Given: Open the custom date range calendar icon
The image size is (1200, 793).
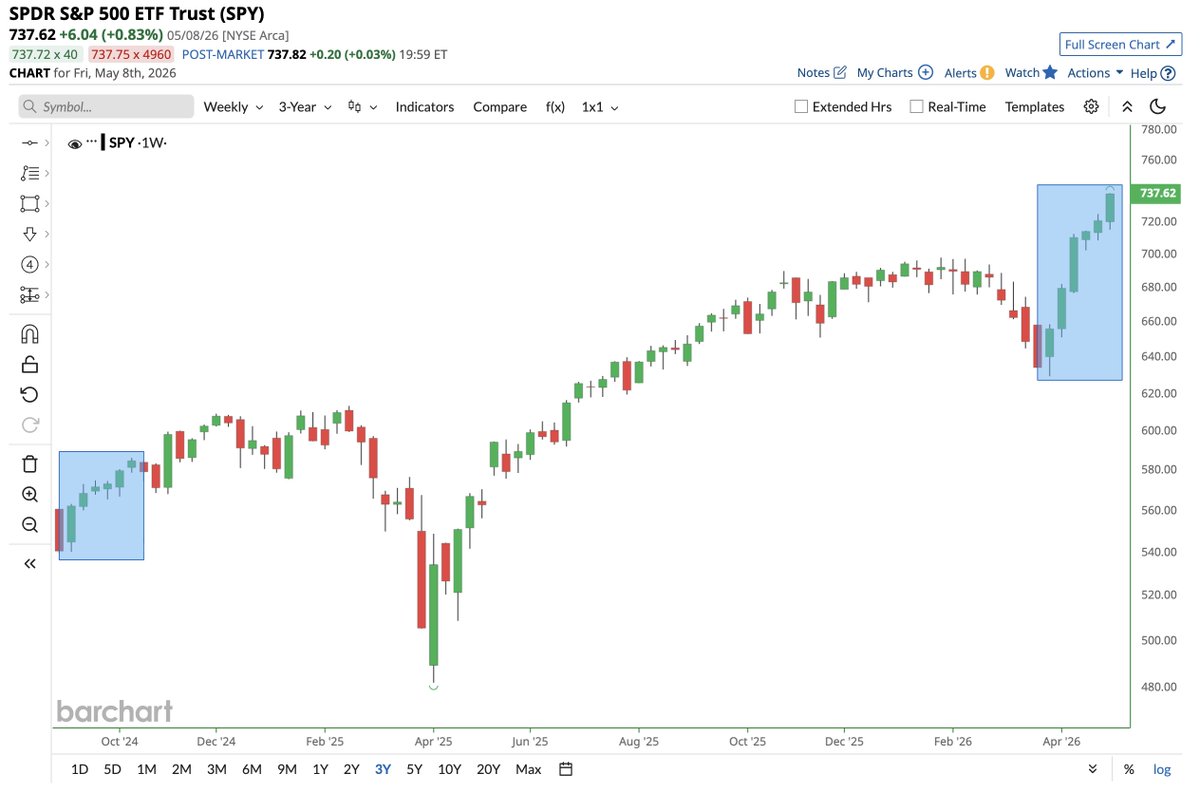Looking at the screenshot, I should (566, 769).
